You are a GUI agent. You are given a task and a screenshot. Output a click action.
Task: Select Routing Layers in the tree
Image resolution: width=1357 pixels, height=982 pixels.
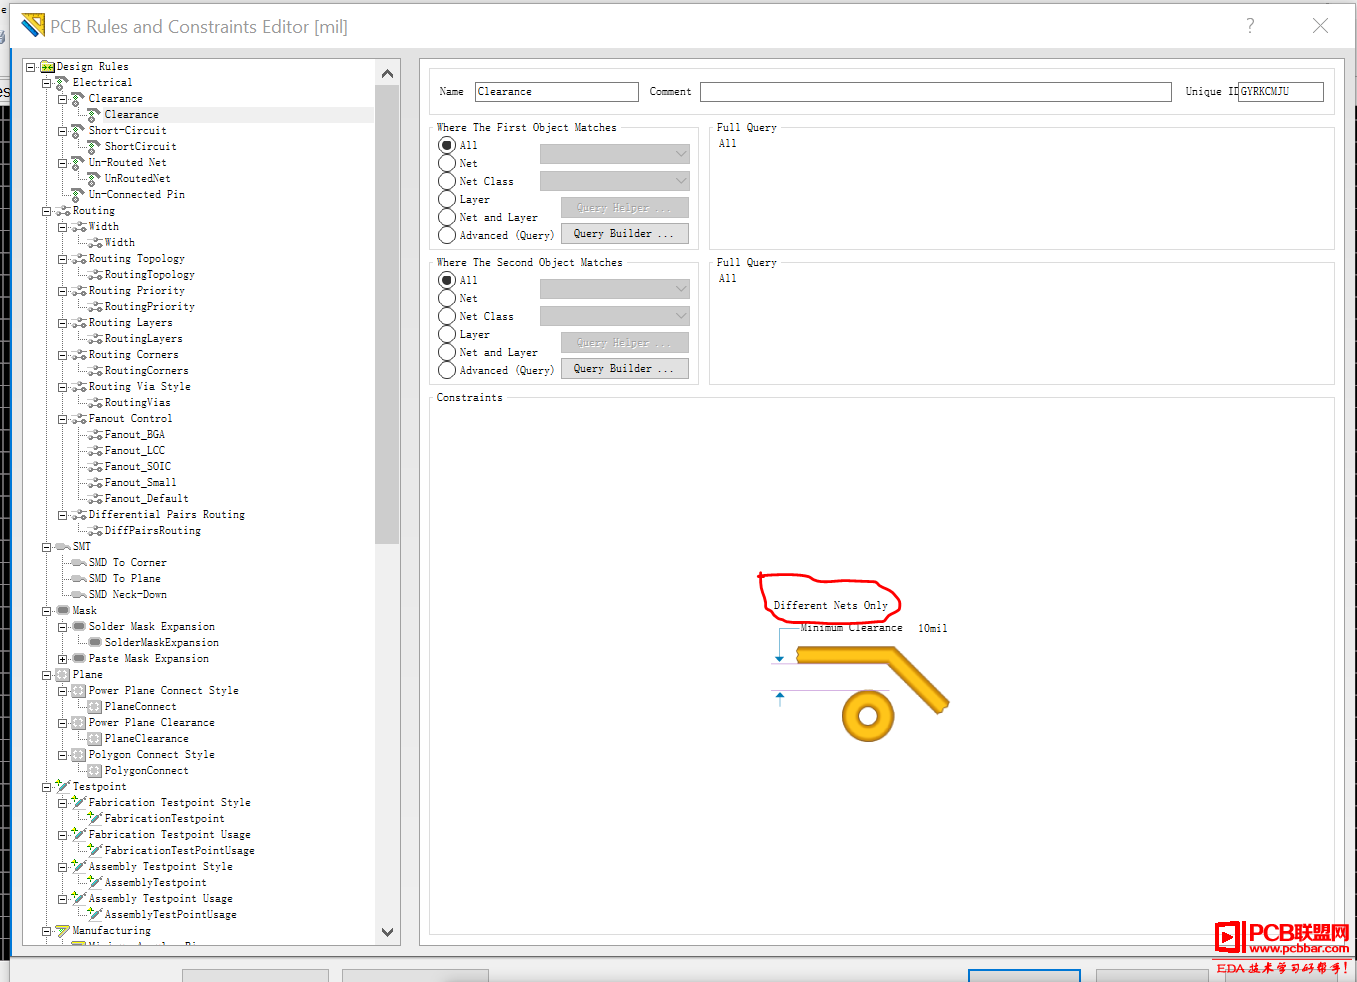click(130, 323)
